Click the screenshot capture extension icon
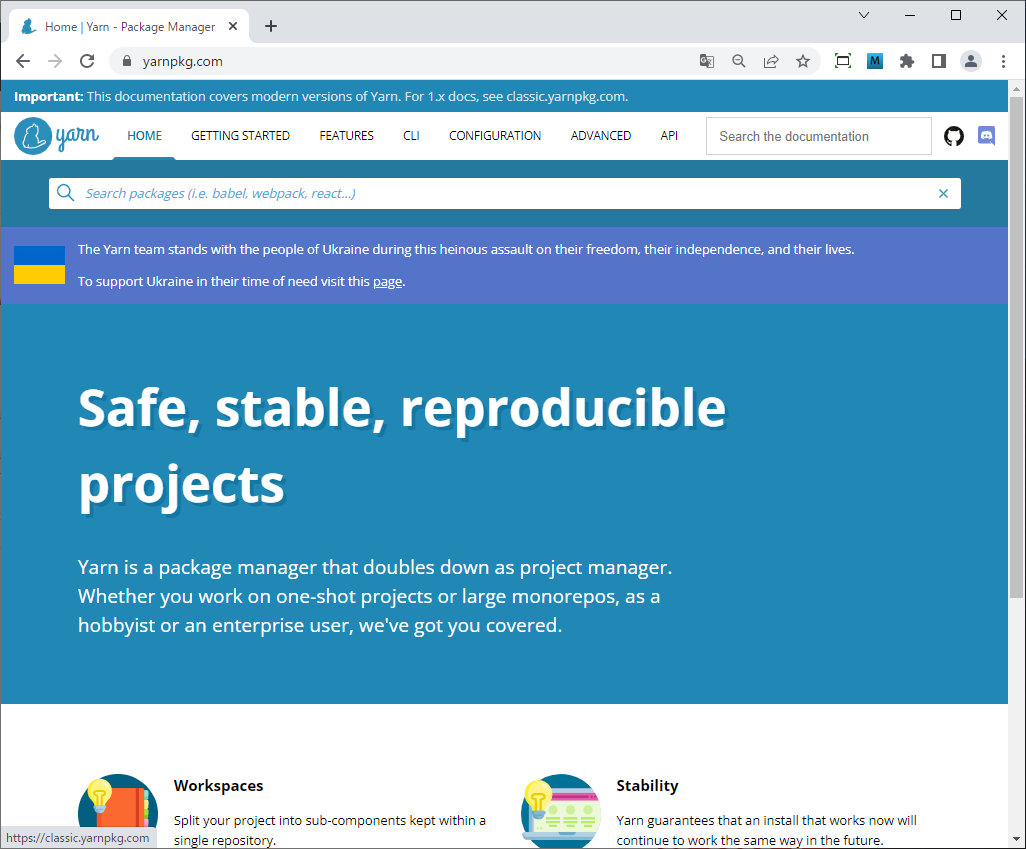 (x=843, y=61)
